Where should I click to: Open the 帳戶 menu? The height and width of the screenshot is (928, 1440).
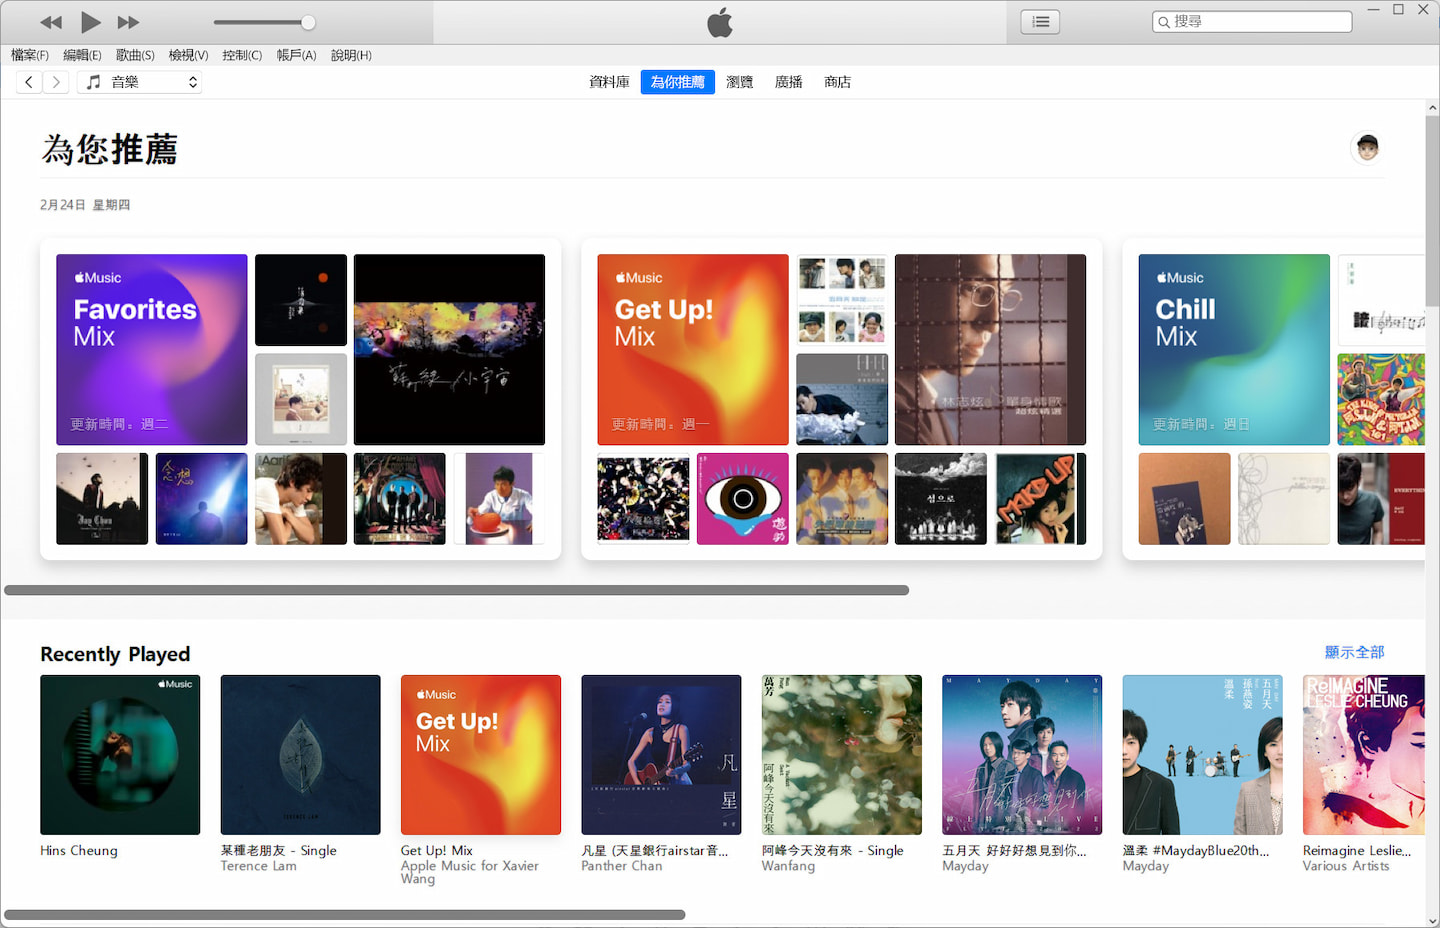(296, 55)
